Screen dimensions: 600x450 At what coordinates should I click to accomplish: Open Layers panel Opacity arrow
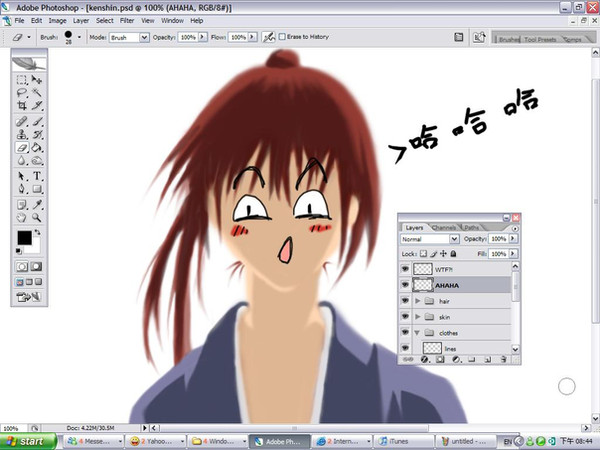[x=513, y=239]
